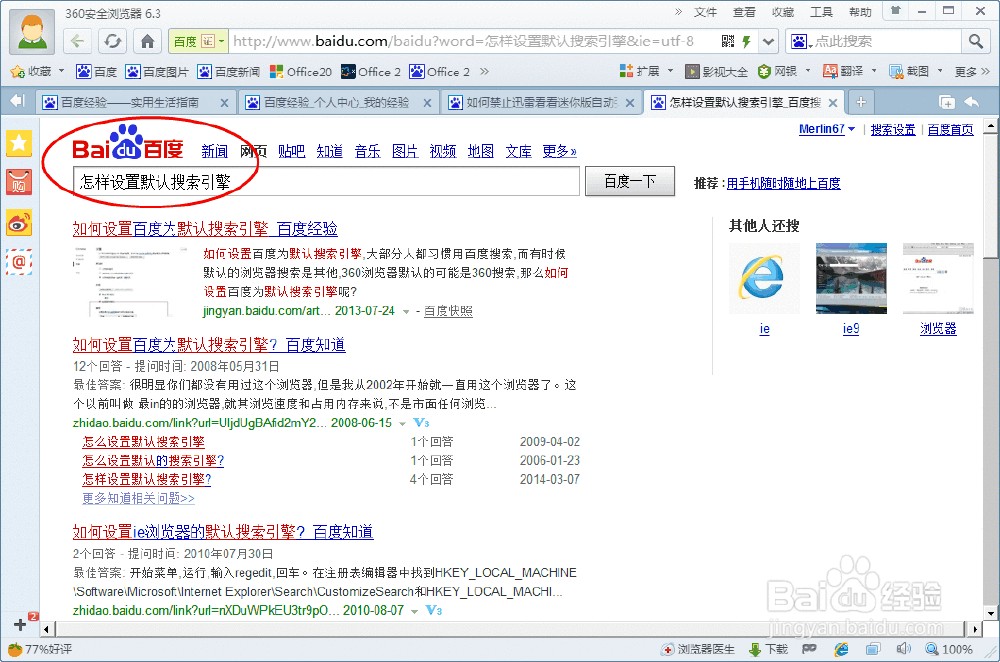
Task: Open the 100% zoom level control
Action: [x=950, y=649]
